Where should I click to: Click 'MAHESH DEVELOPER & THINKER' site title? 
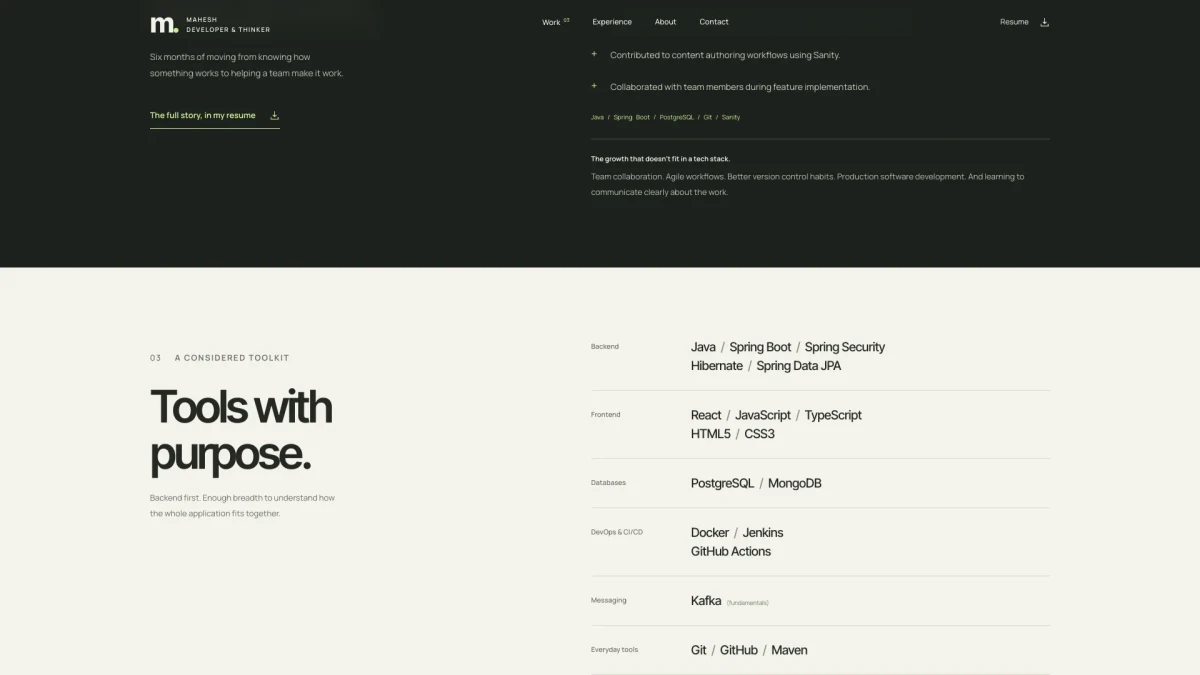coord(228,25)
